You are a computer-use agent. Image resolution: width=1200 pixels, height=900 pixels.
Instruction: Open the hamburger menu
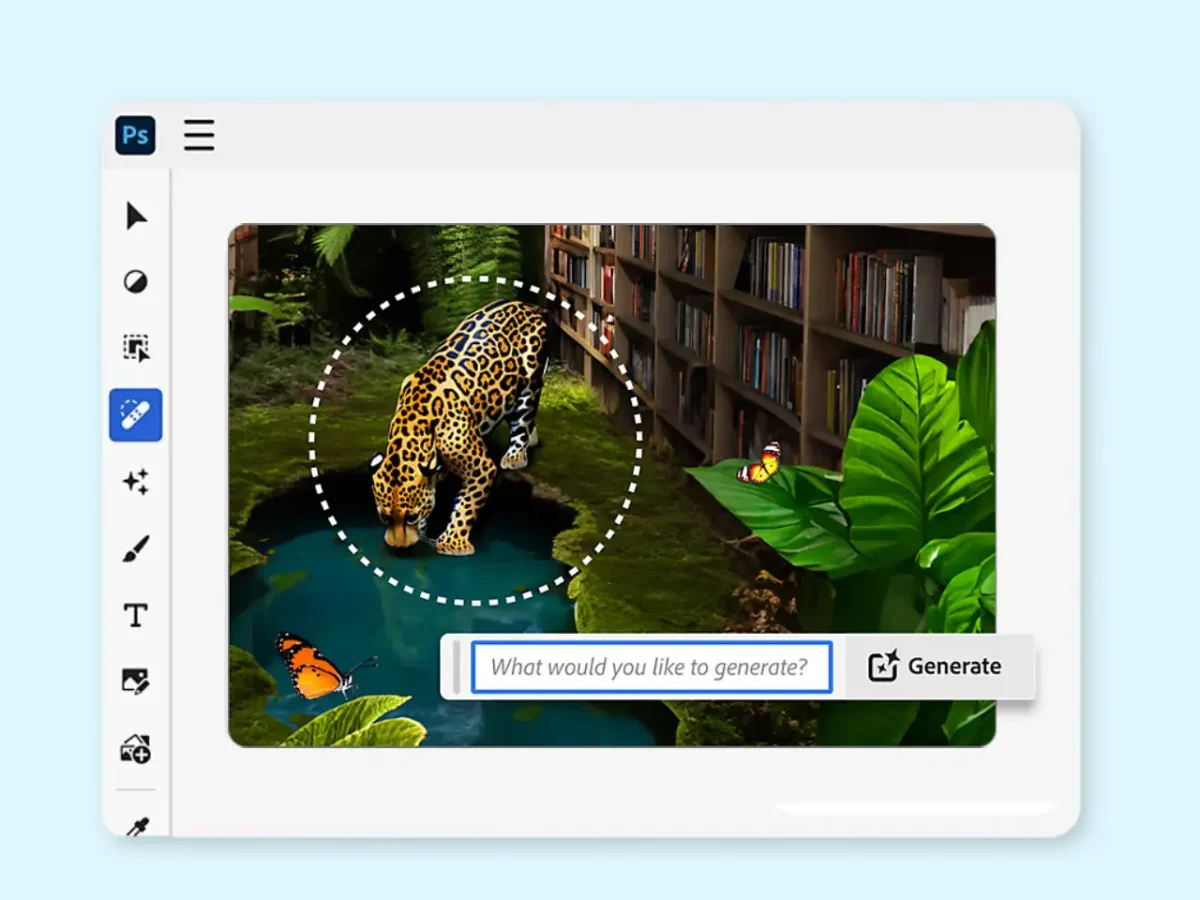199,135
